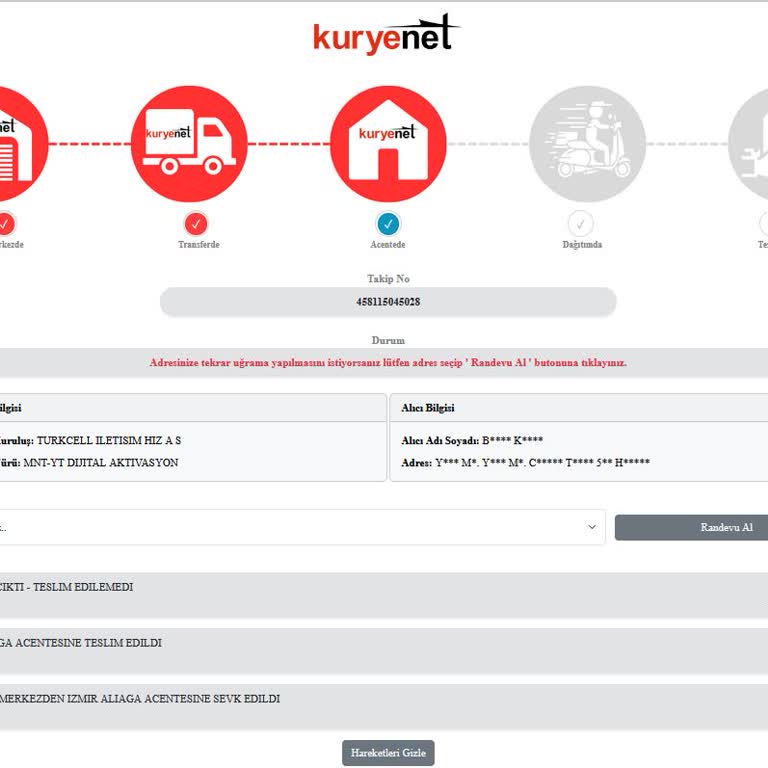768x768 pixels.
Task: Click the Transferde step label
Action: coord(198,244)
